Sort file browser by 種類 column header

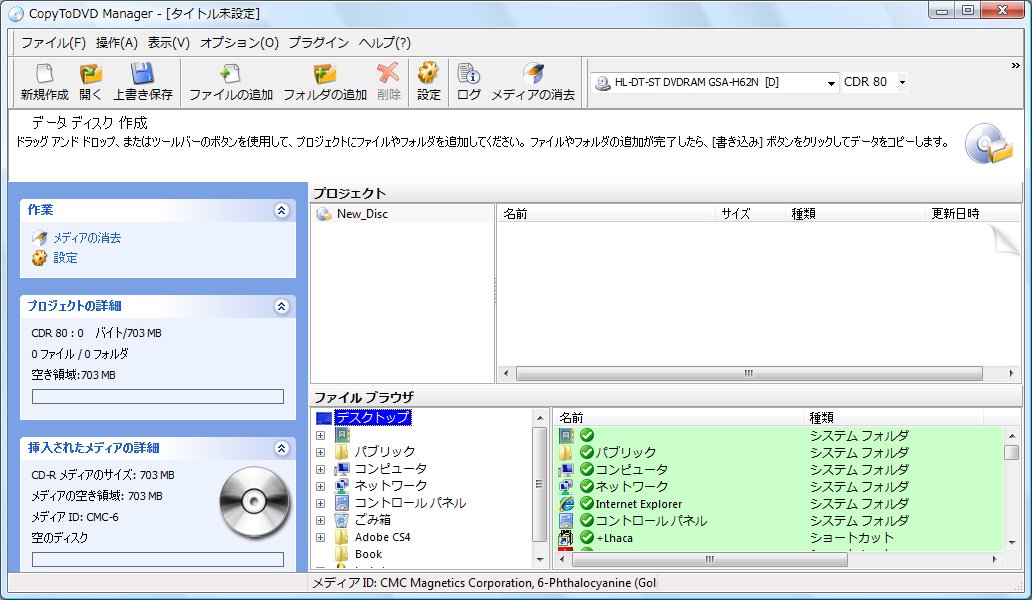894,418
